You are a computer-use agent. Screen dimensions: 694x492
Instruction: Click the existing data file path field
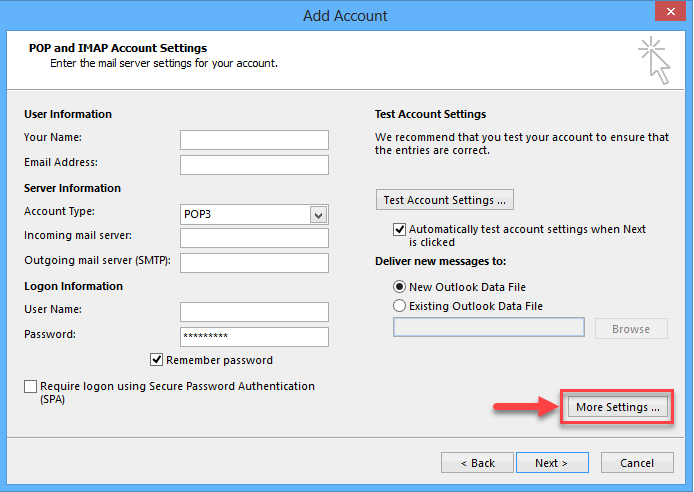pyautogui.click(x=489, y=327)
